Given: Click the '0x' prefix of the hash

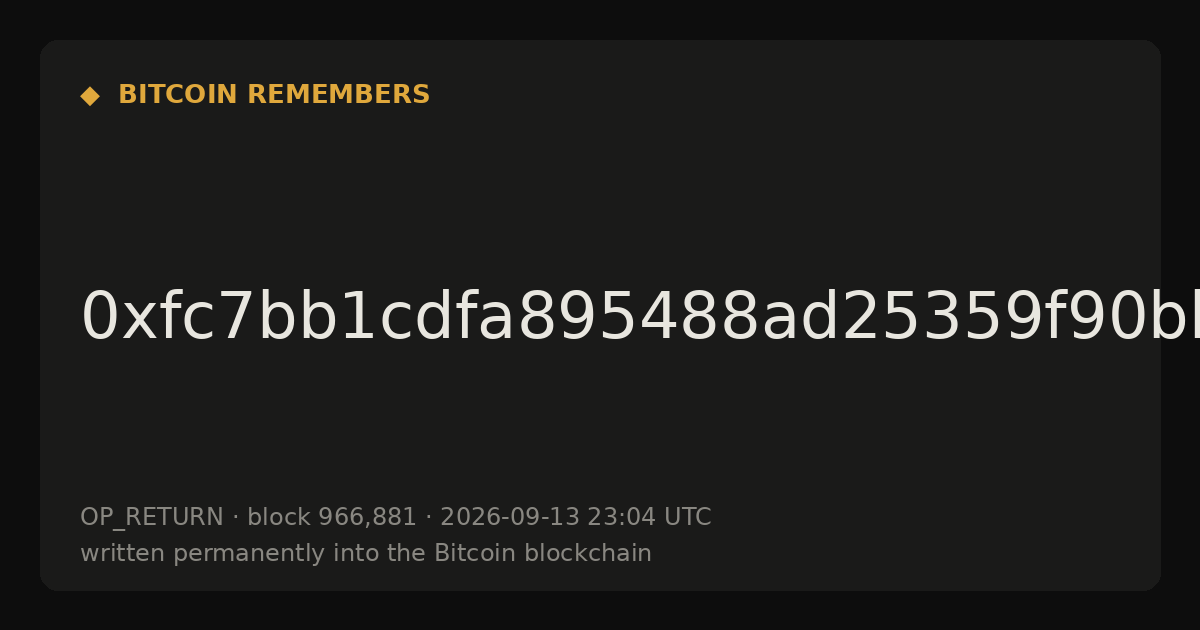Looking at the screenshot, I should [113, 317].
